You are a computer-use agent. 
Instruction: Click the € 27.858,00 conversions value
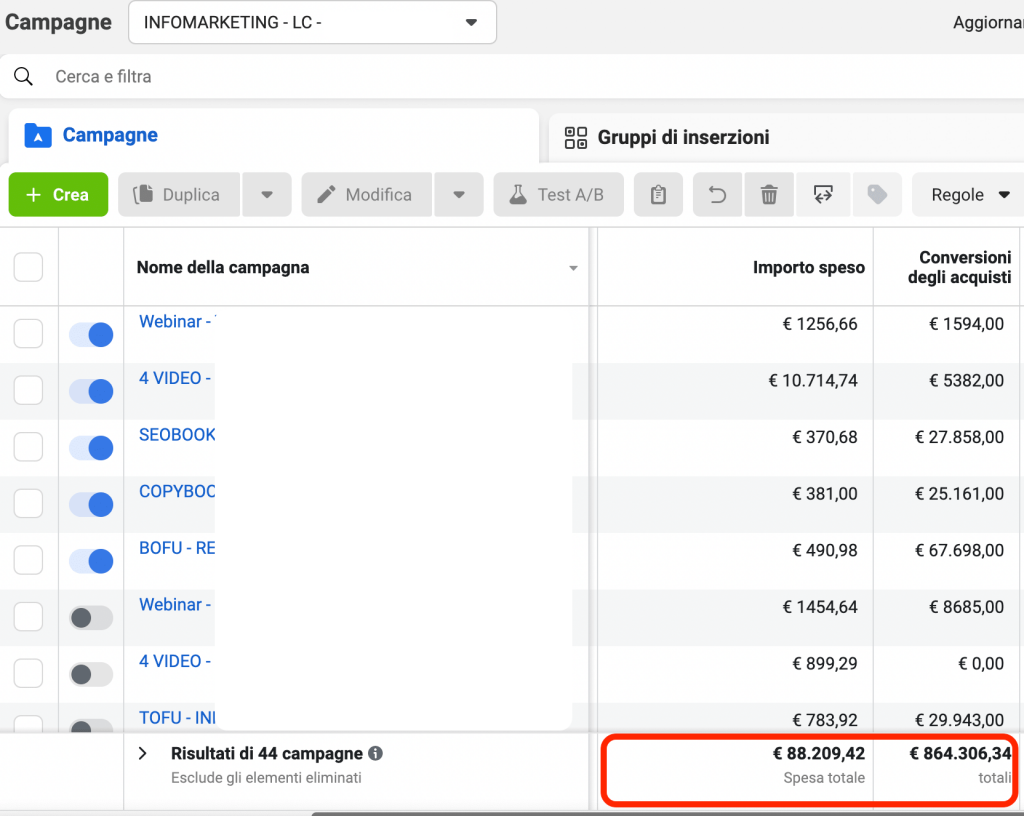click(959, 437)
